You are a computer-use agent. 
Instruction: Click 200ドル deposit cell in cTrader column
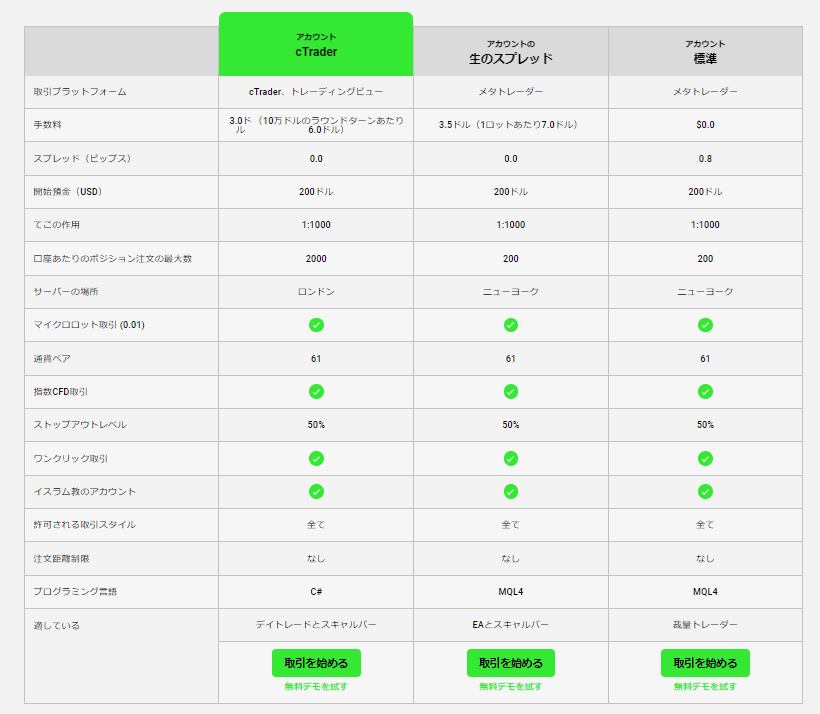(316, 191)
